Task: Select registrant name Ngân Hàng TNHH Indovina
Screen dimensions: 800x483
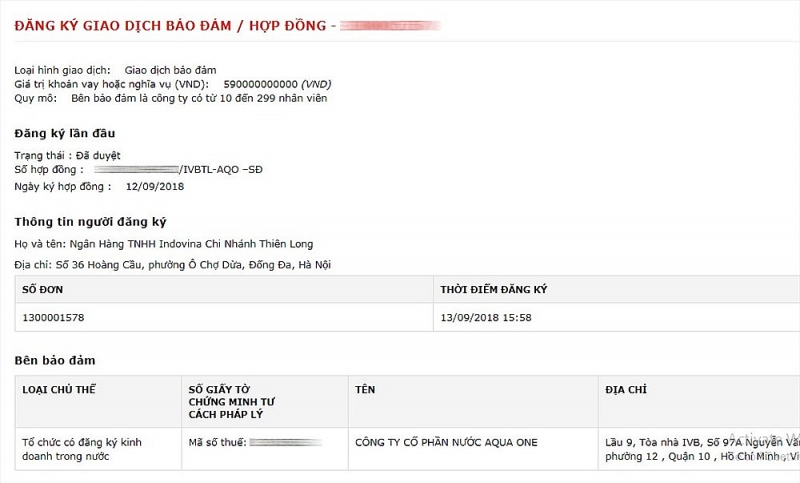Action: (x=136, y=244)
